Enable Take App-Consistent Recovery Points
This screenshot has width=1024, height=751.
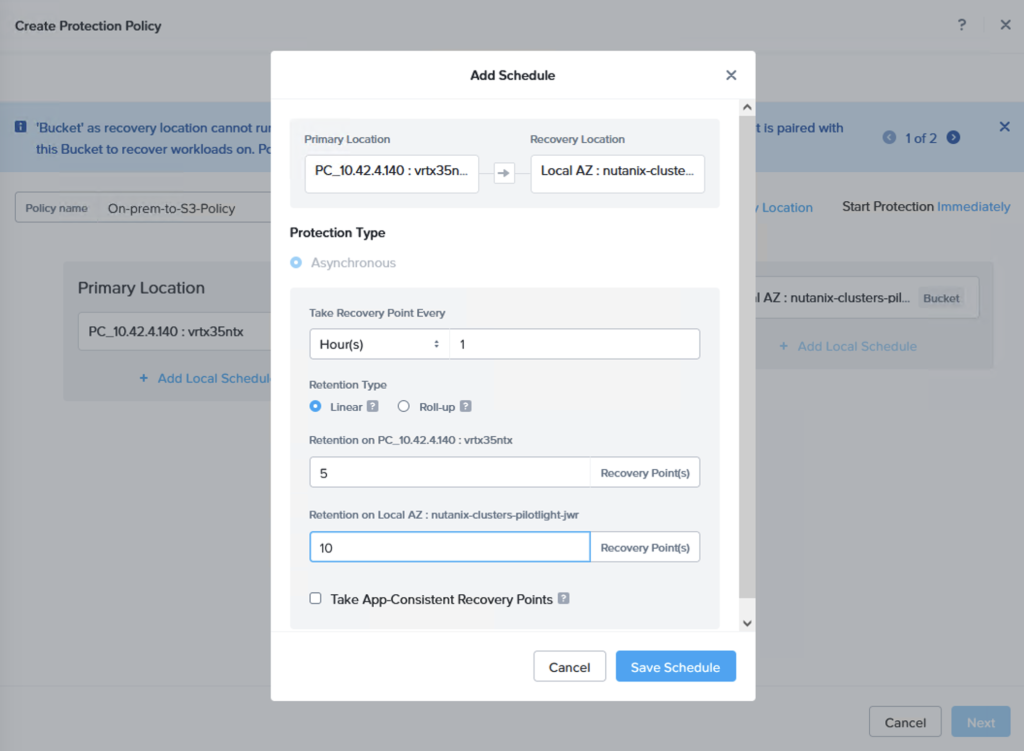coord(315,598)
